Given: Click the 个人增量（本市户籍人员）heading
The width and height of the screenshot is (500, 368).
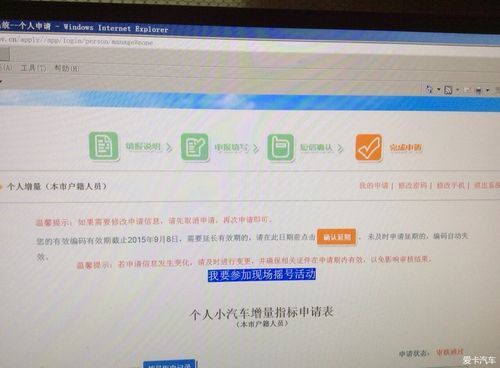Looking at the screenshot, I should pos(57,186).
